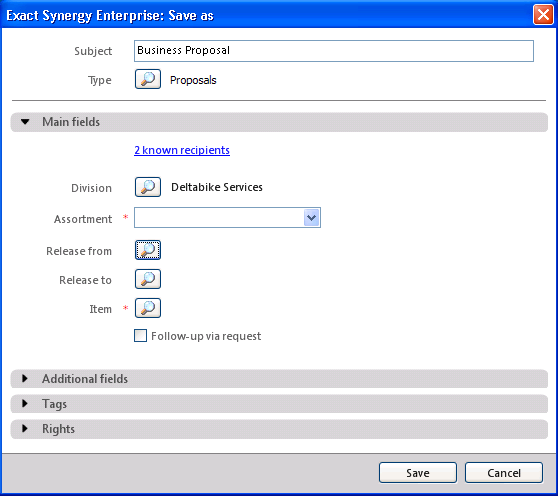Cancel the Save as dialog
This screenshot has height=496, width=558.
coord(504,473)
